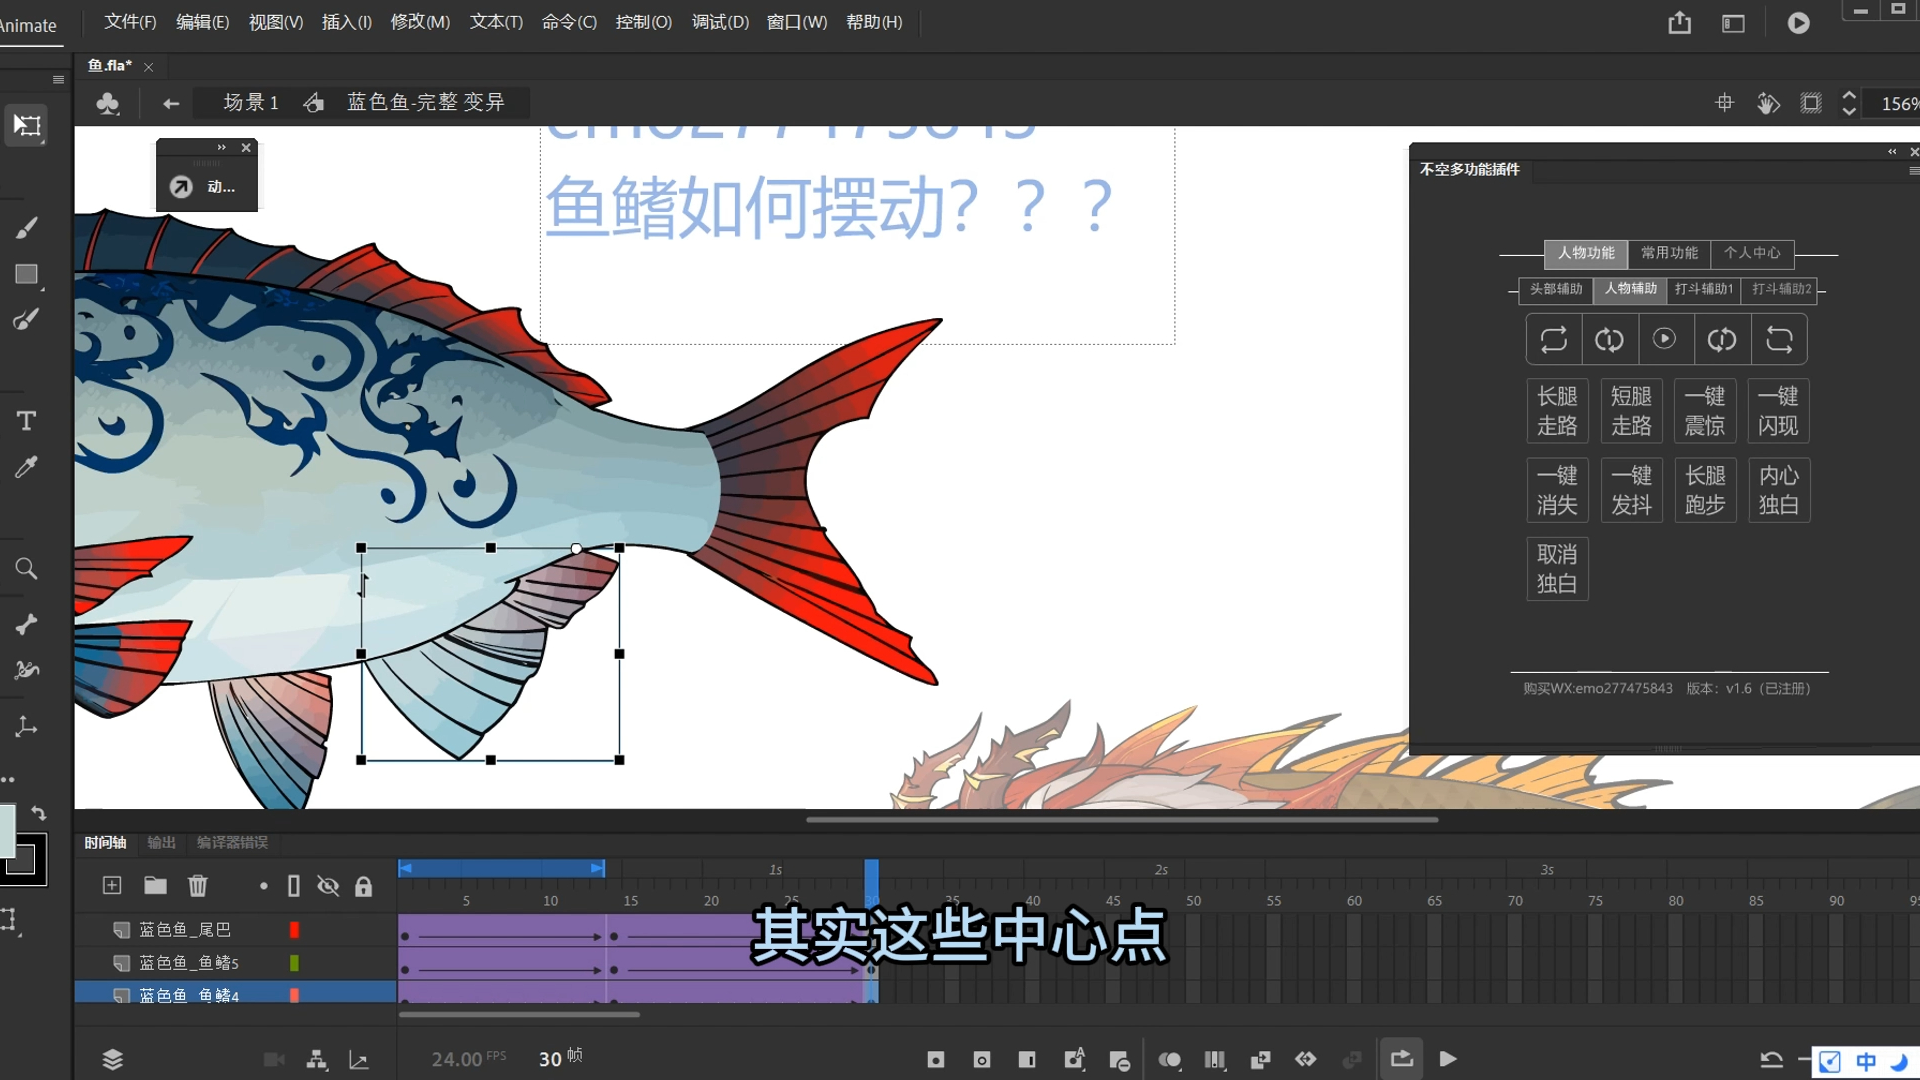Toggle loop playback in timeline
The width and height of the screenshot is (1920, 1080).
coord(1402,1059)
